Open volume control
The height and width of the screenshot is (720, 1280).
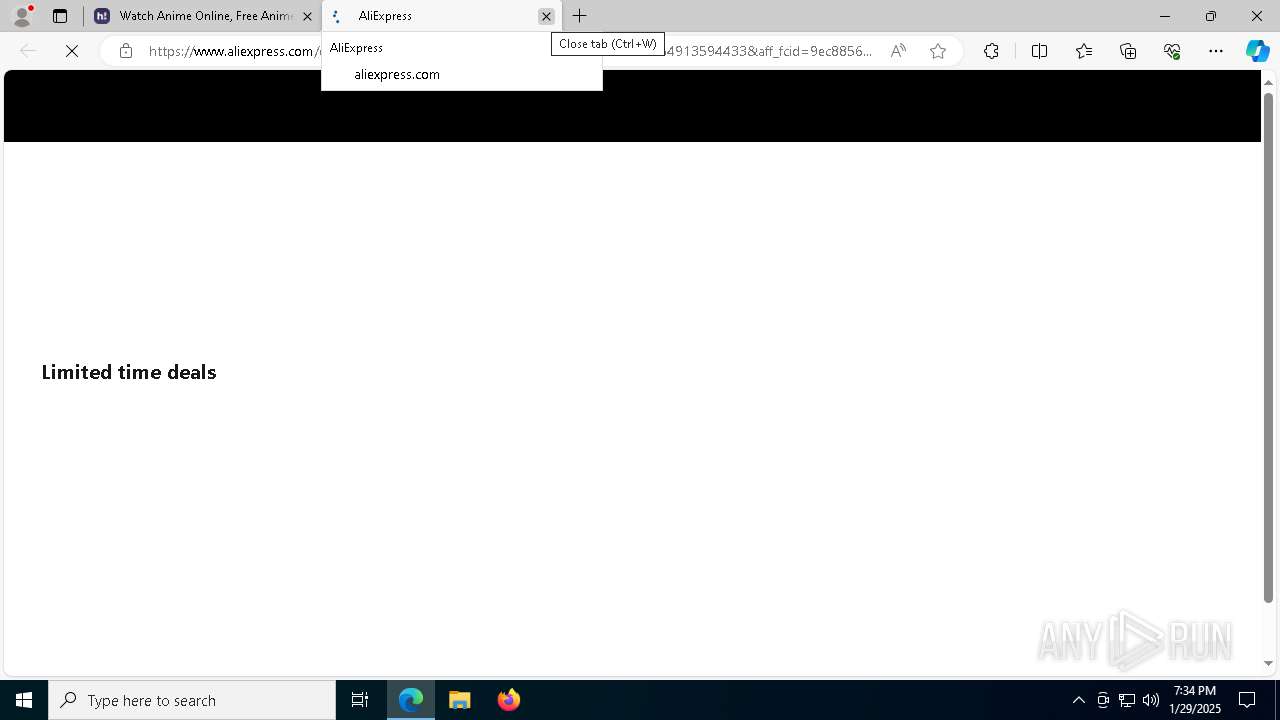[1151, 700]
